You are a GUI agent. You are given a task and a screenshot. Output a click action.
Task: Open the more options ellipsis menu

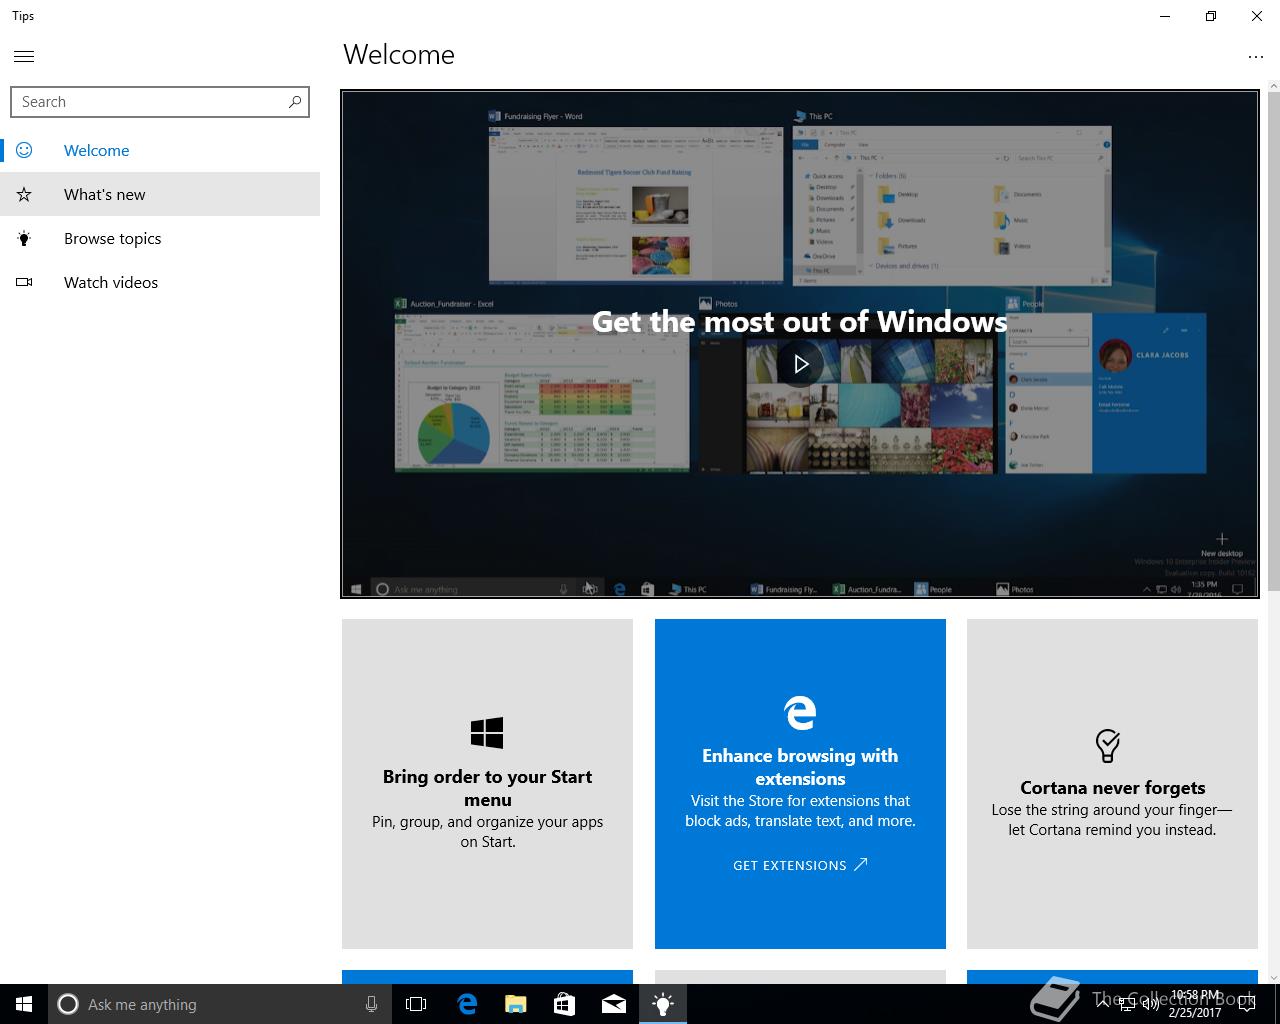[x=1256, y=57]
